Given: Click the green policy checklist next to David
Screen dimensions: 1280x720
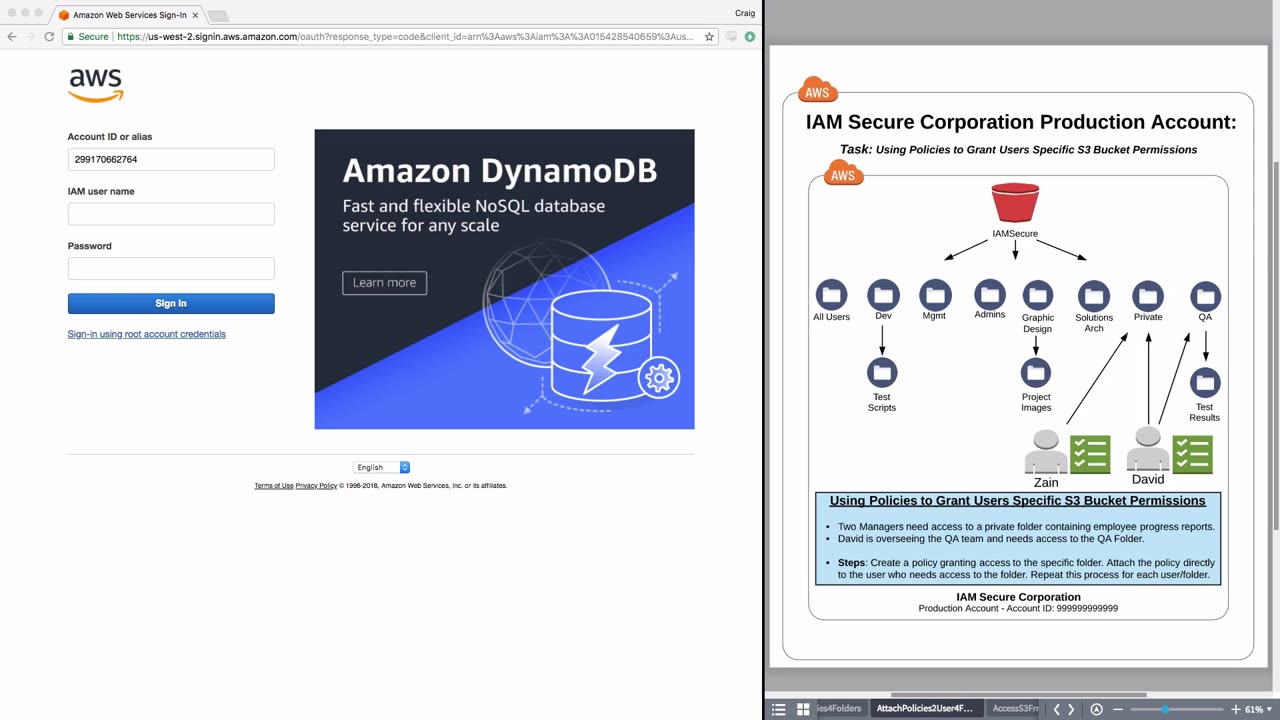Looking at the screenshot, I should pos(1192,454).
